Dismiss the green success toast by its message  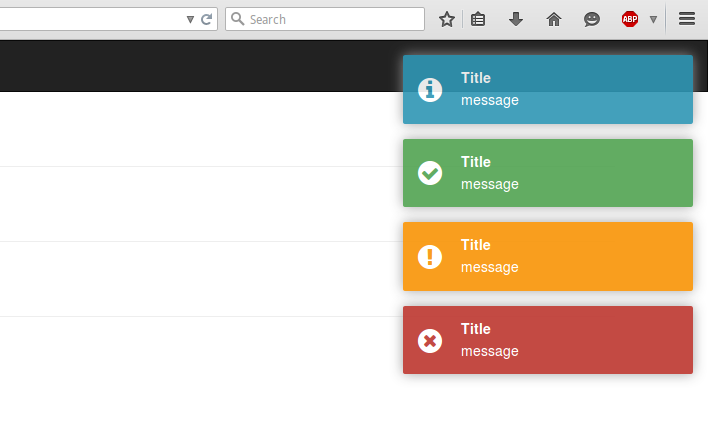tap(489, 184)
